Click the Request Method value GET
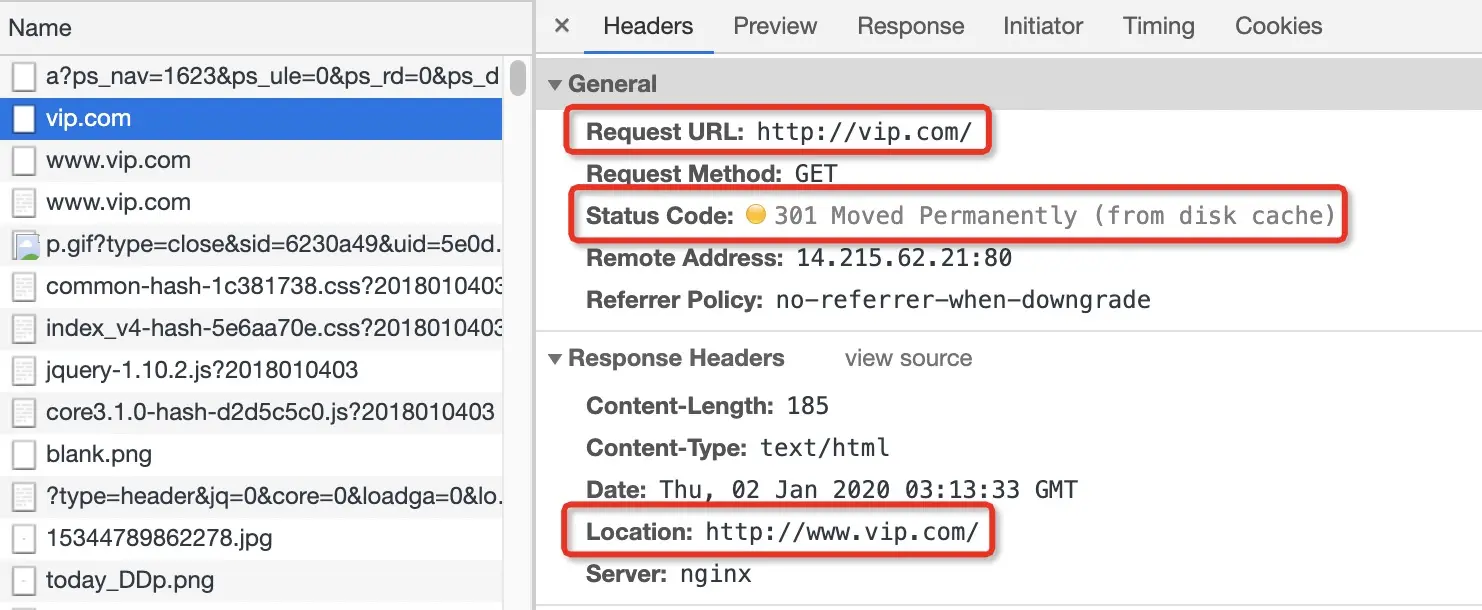 [816, 174]
